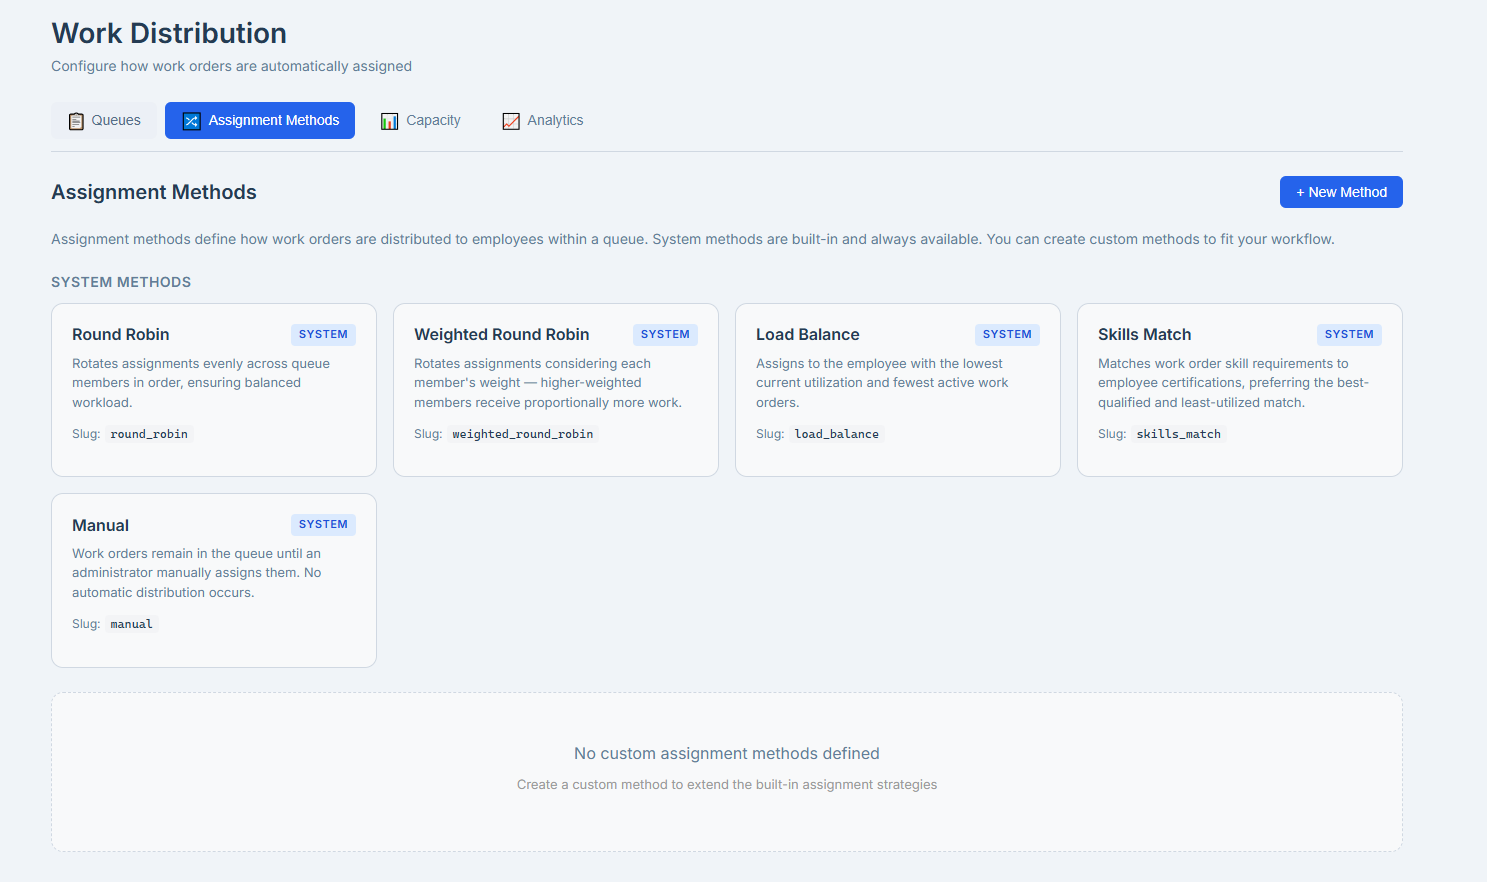Click the line chart icon on Analytics tab

point(511,121)
